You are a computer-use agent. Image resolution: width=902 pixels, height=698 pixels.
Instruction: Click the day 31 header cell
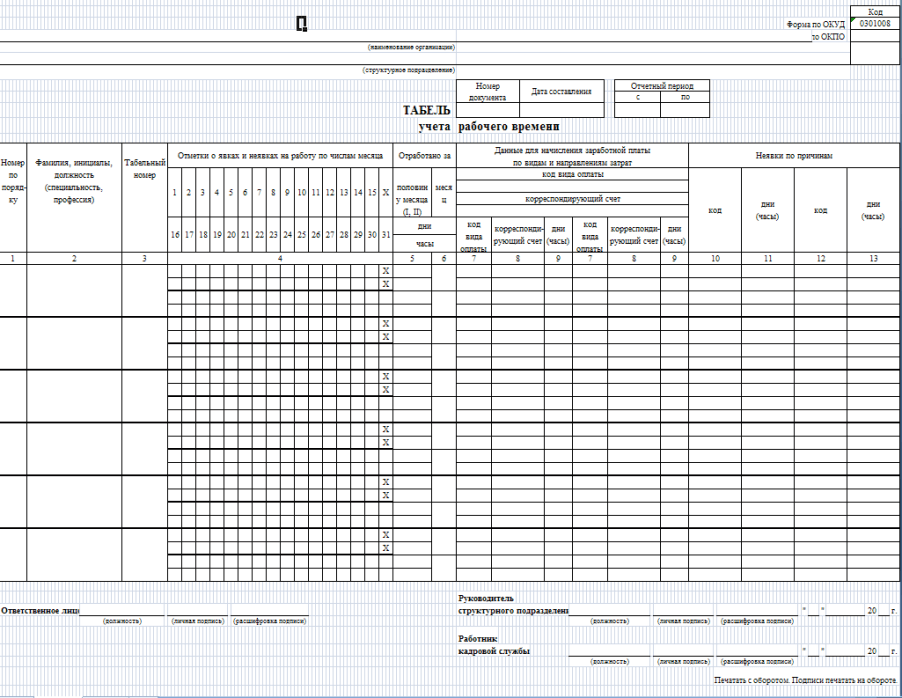click(x=385, y=235)
